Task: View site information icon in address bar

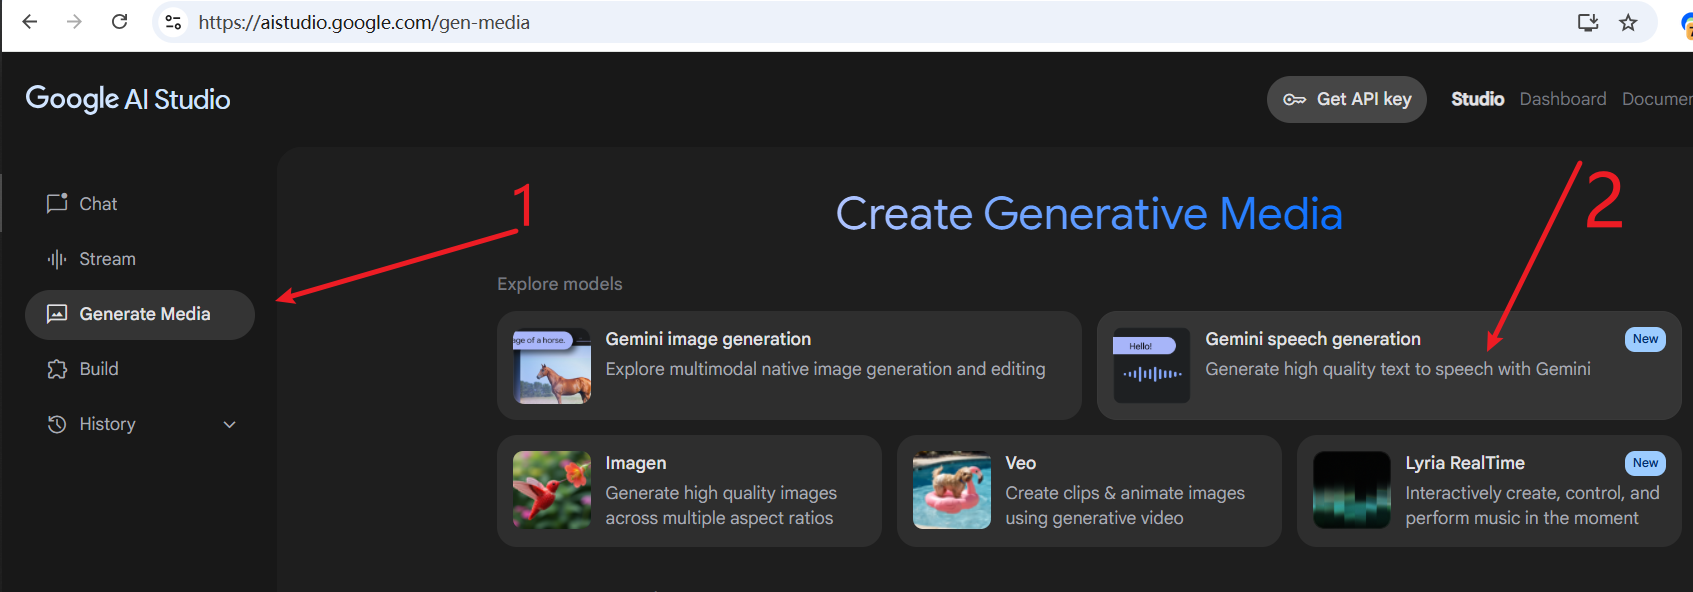Action: pos(174,22)
